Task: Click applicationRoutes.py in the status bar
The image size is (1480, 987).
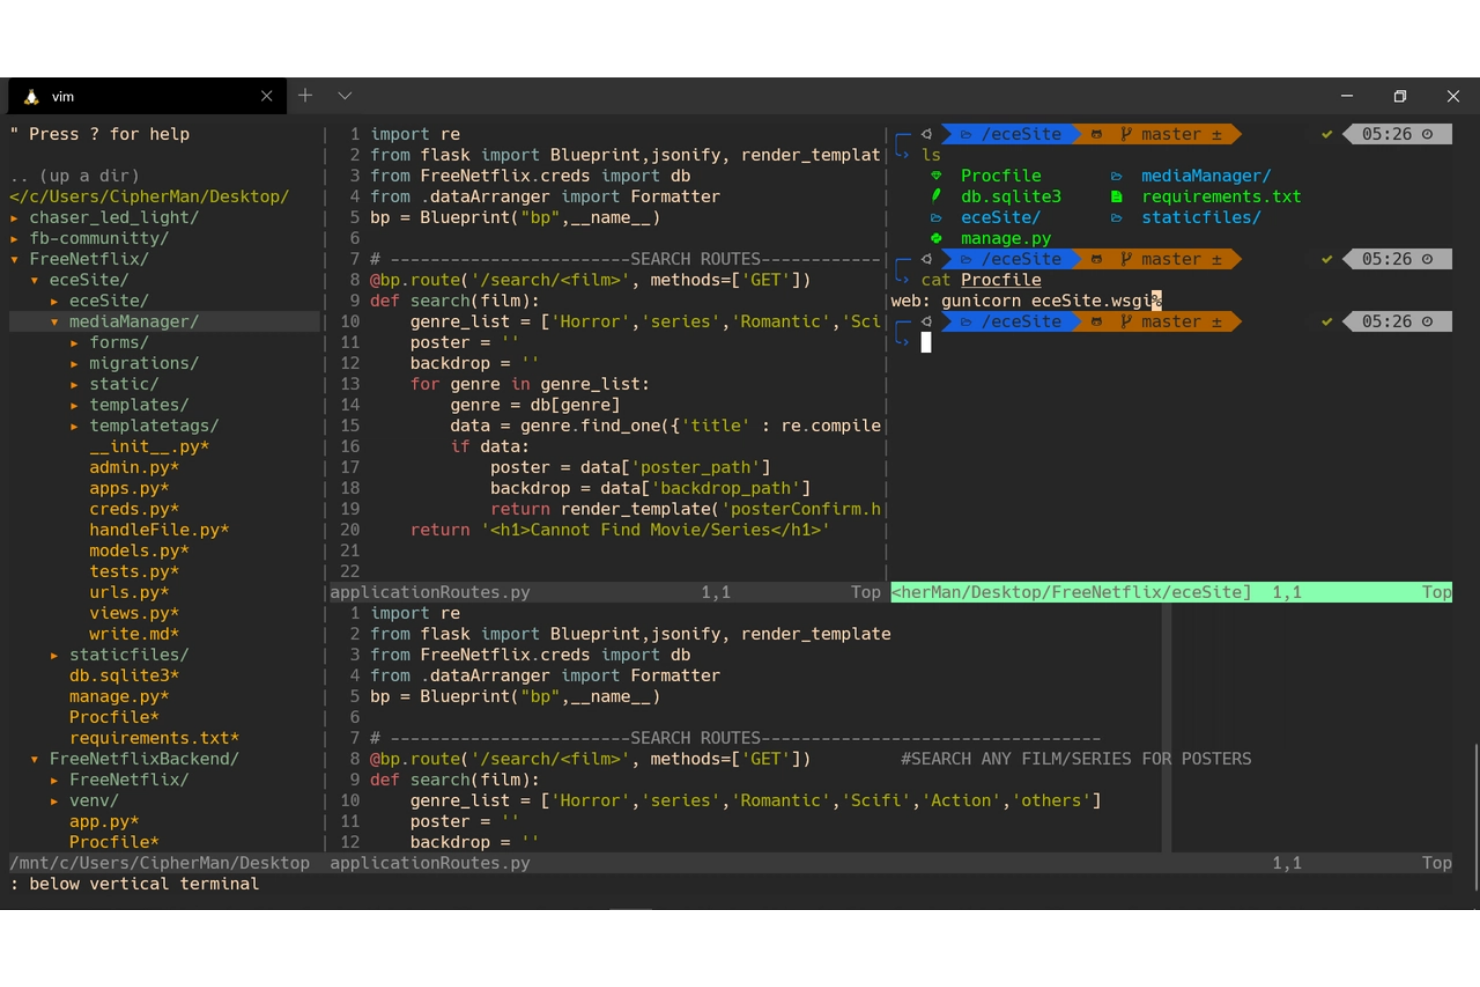Action: 429,862
